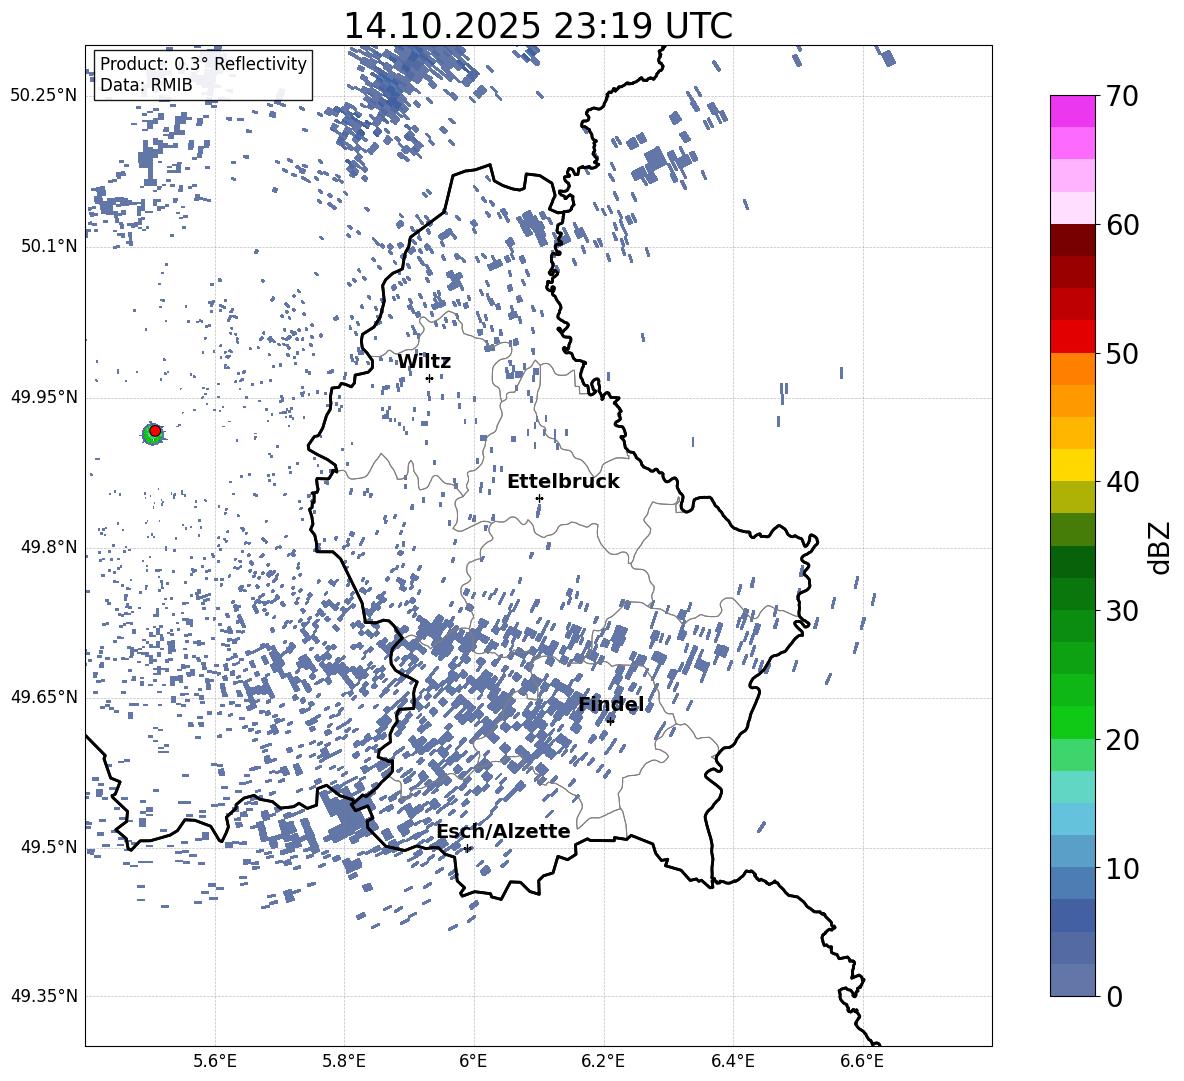Click the red radar site marker dot

[155, 431]
